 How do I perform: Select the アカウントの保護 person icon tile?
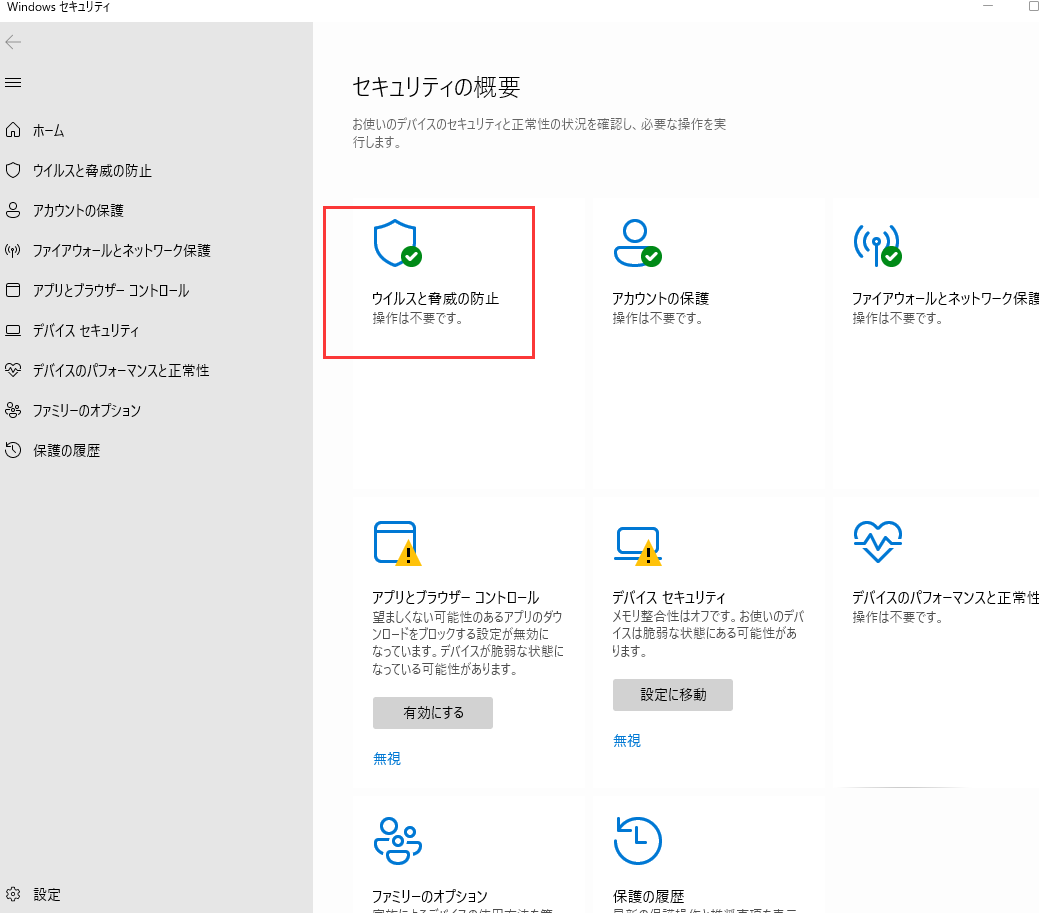point(637,242)
